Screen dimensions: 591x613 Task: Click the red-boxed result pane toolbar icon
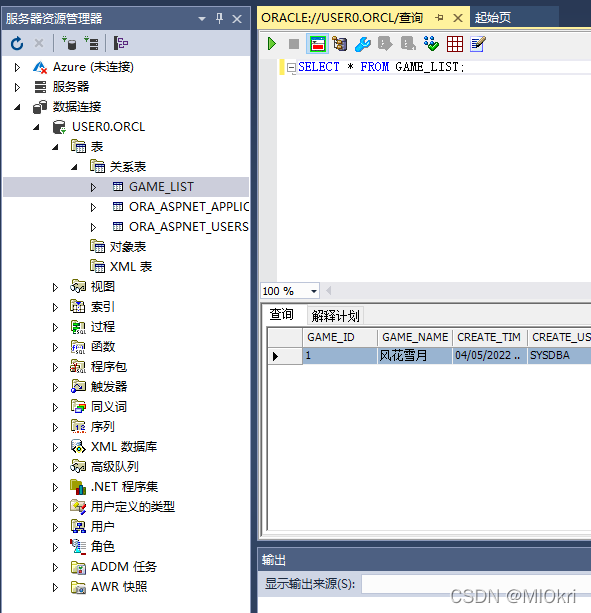click(317, 44)
